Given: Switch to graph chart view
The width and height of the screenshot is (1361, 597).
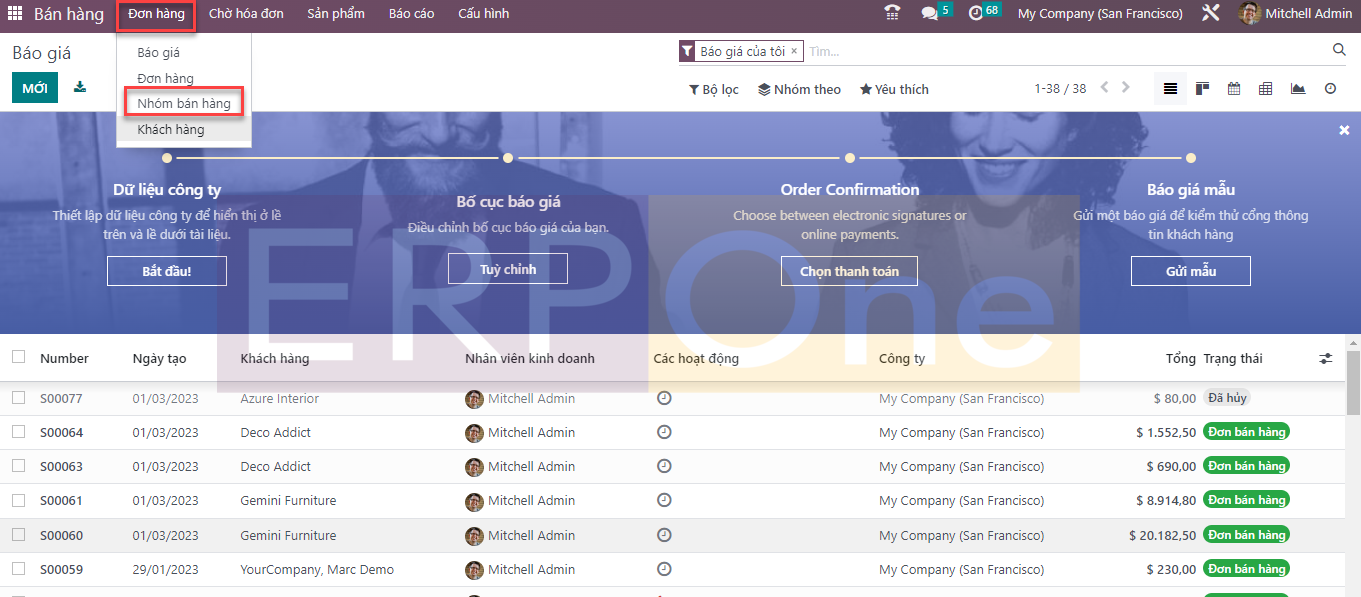Looking at the screenshot, I should click(x=1298, y=89).
